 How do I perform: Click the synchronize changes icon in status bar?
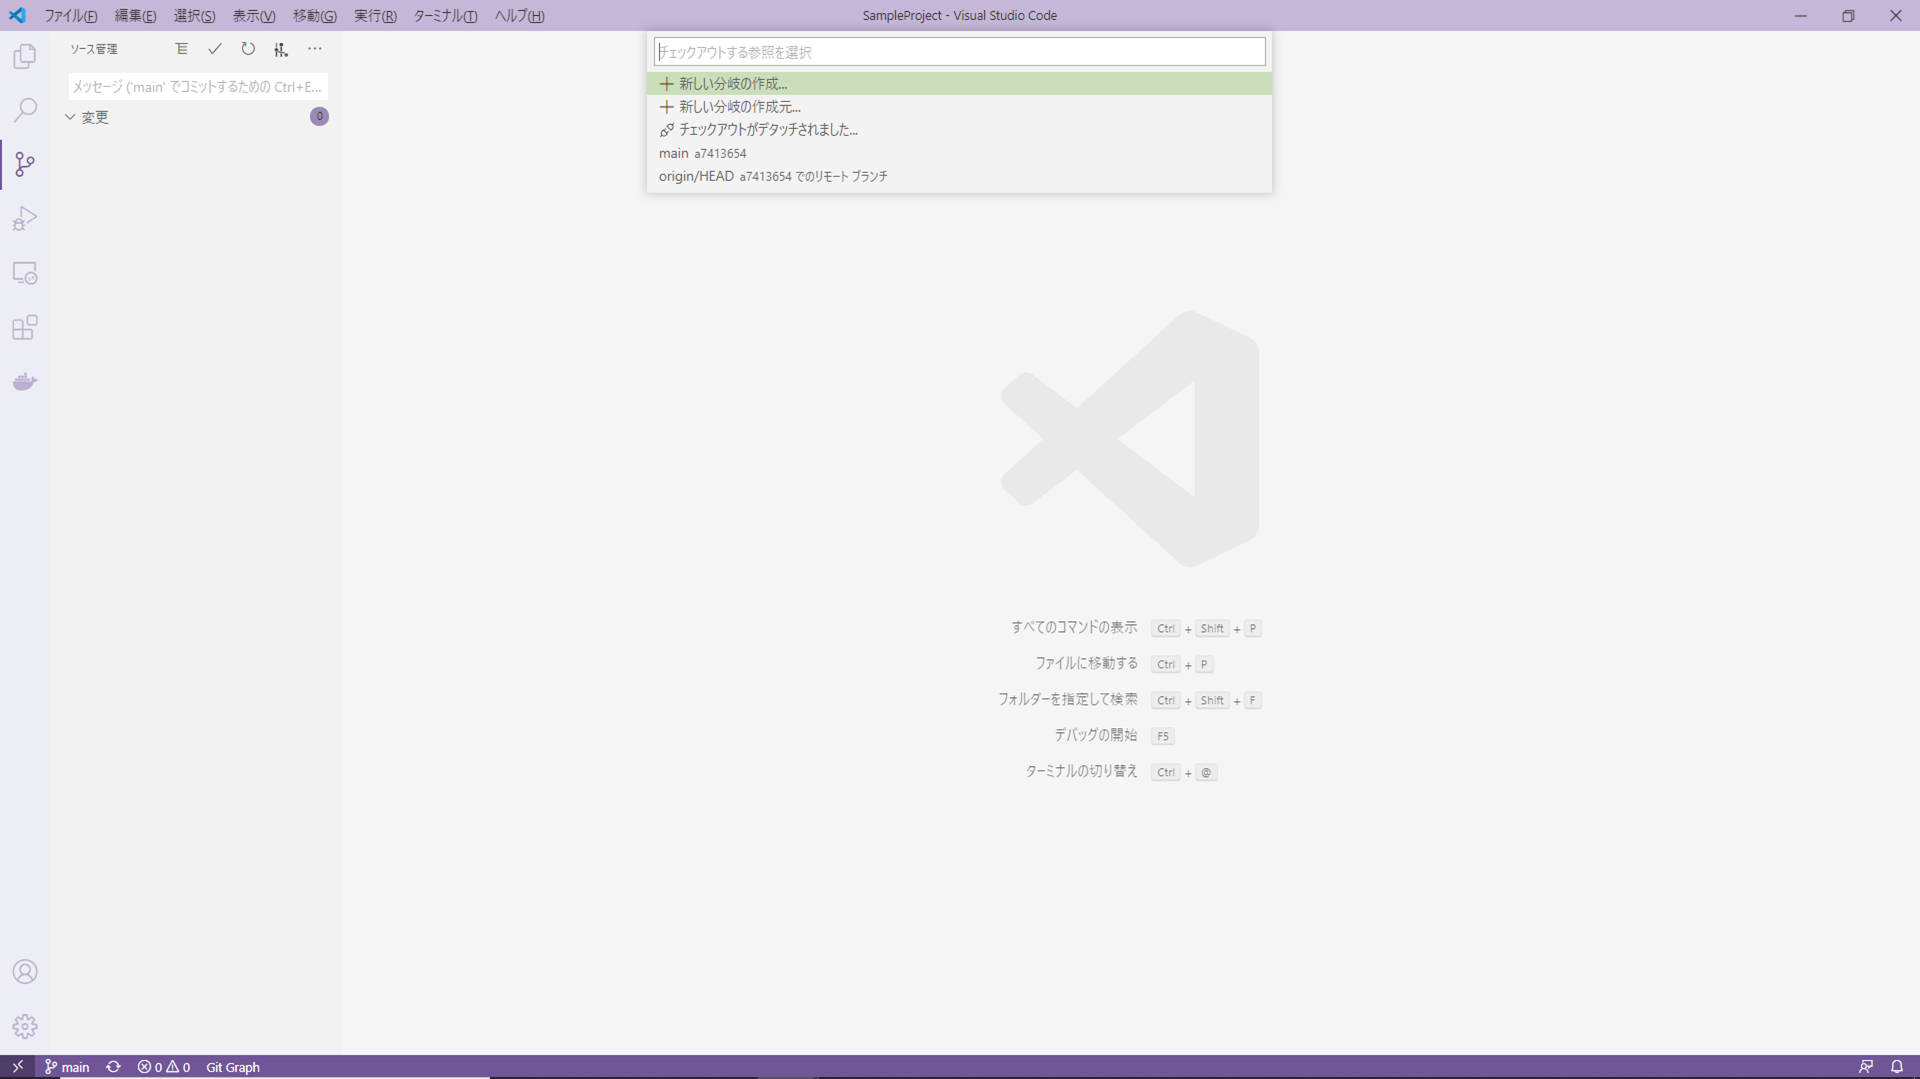click(x=113, y=1067)
